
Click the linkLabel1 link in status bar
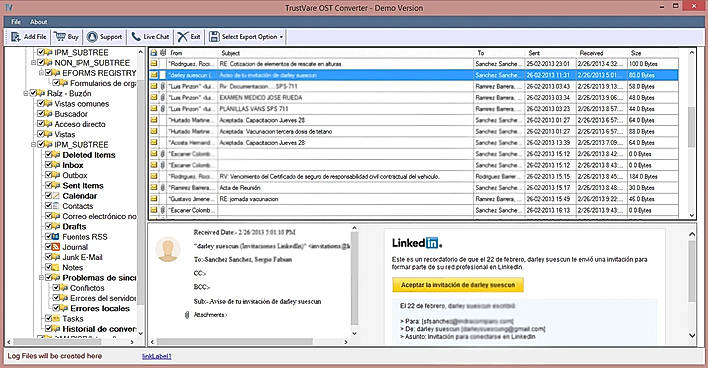pos(157,356)
